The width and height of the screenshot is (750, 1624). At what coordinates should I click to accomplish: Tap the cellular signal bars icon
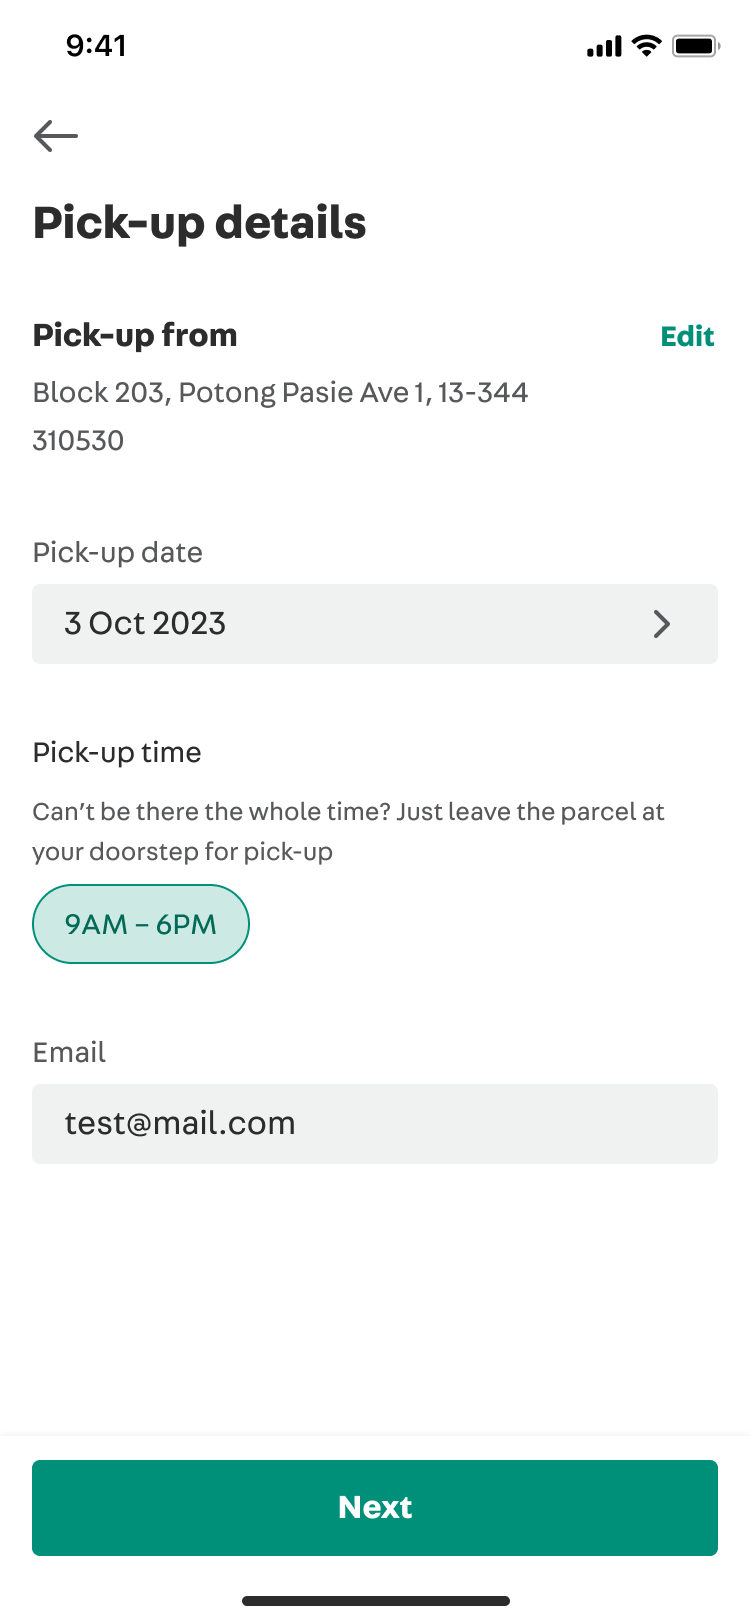pos(604,47)
